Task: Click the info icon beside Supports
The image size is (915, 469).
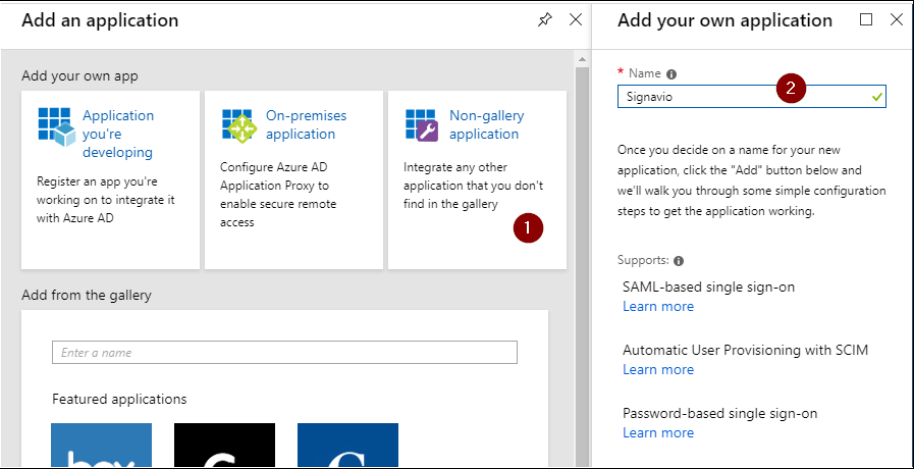Action: click(x=678, y=261)
